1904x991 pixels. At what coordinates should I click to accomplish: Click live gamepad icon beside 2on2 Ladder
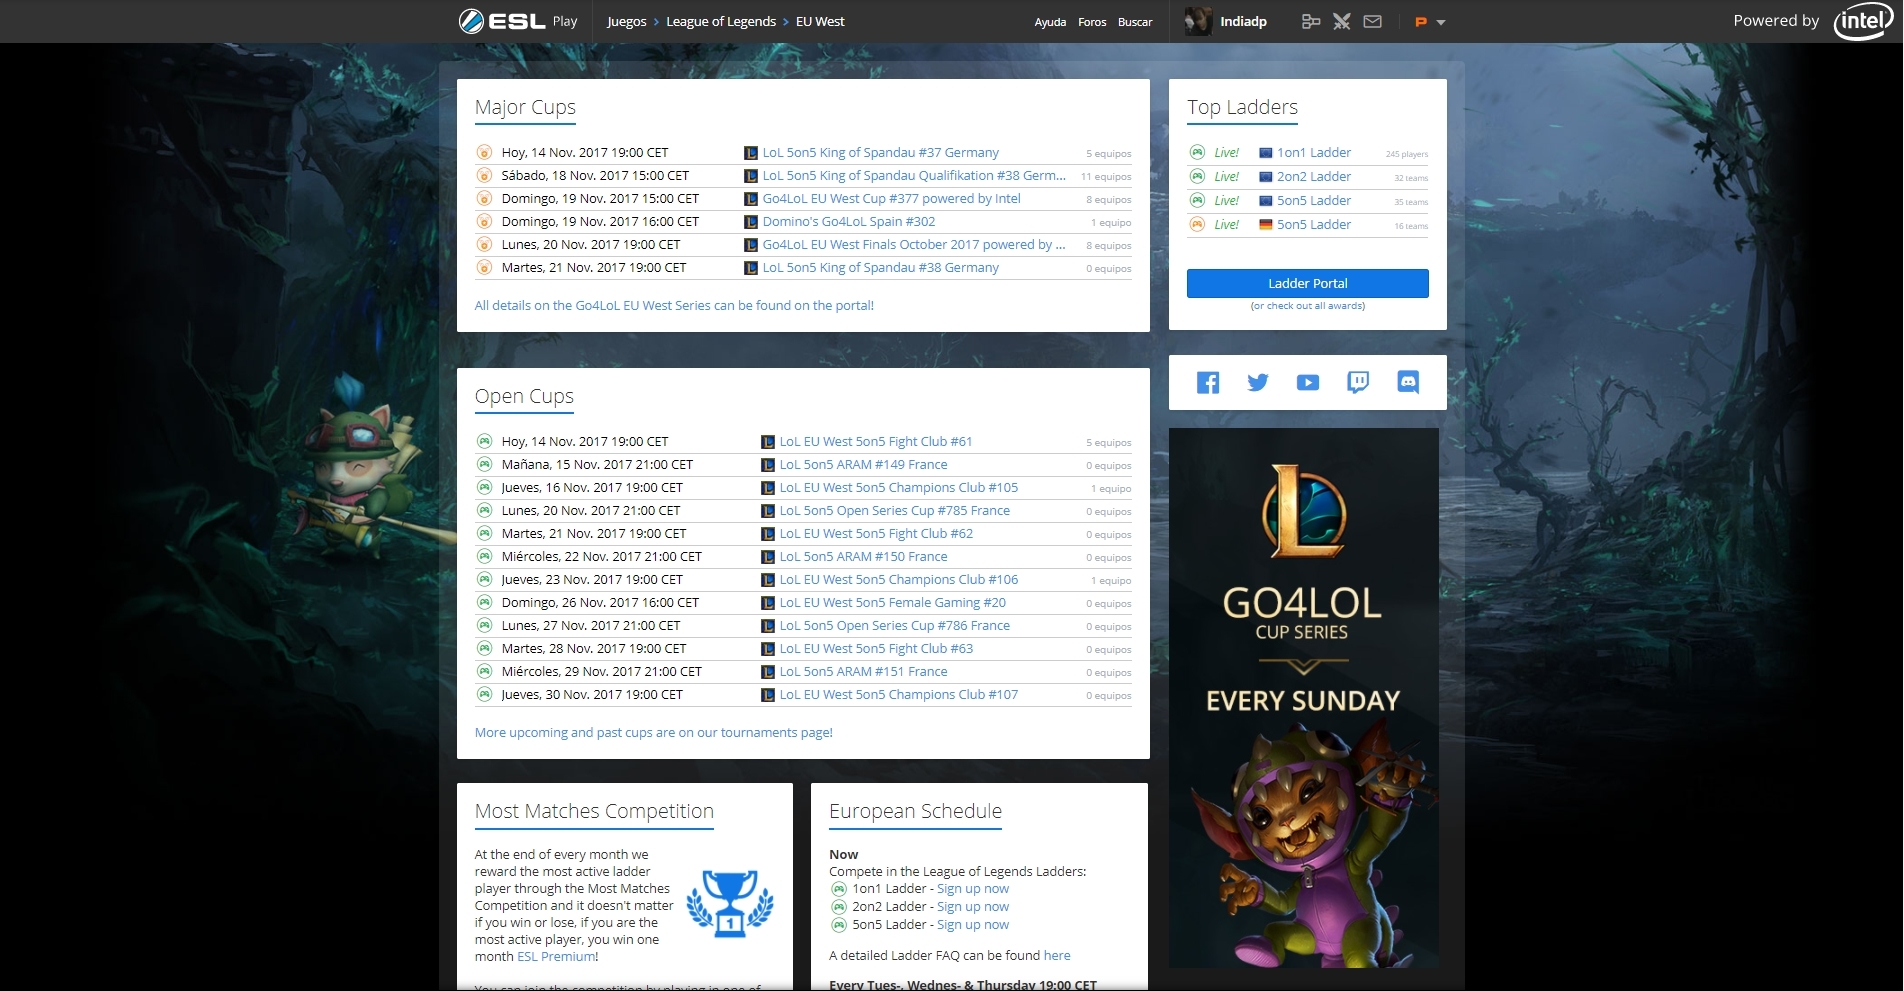point(1197,176)
